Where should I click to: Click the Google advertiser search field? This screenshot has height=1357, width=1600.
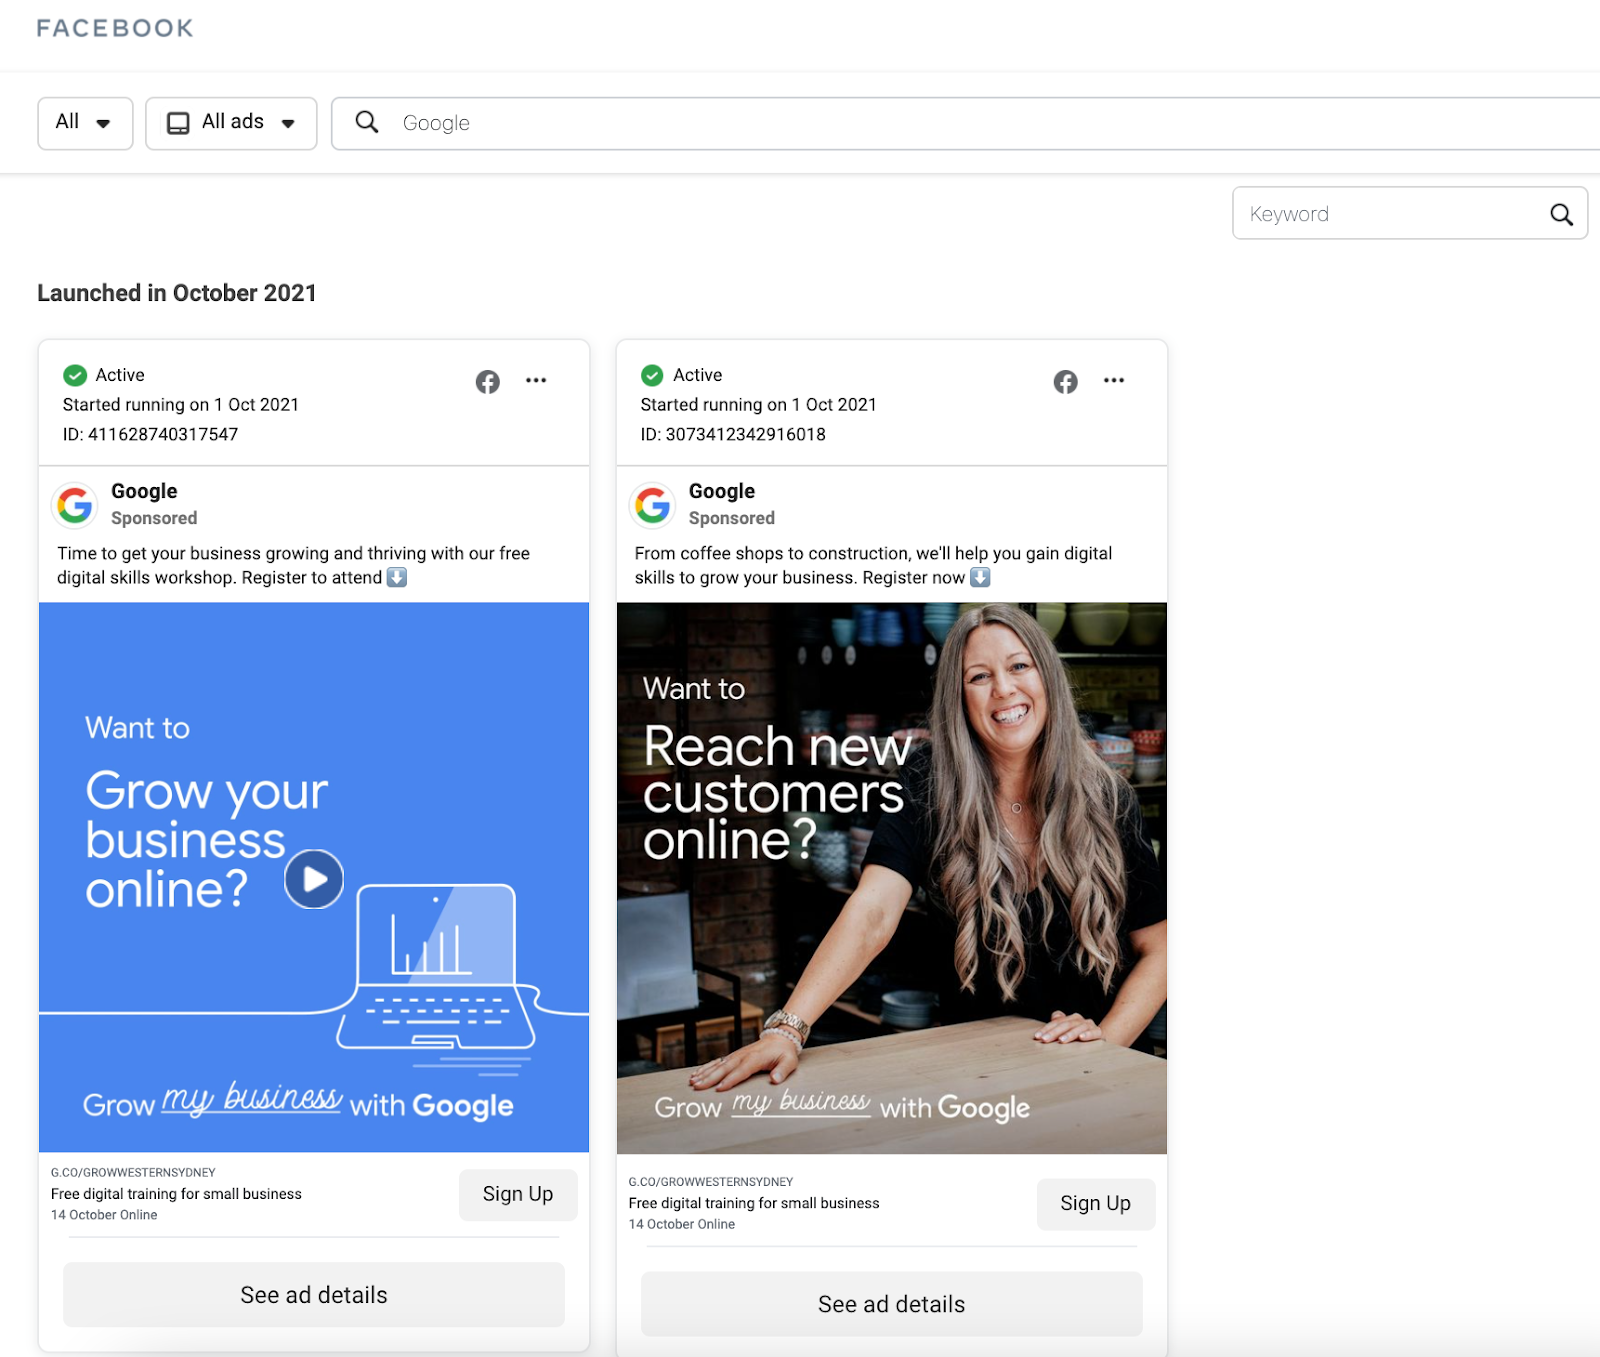tap(966, 123)
